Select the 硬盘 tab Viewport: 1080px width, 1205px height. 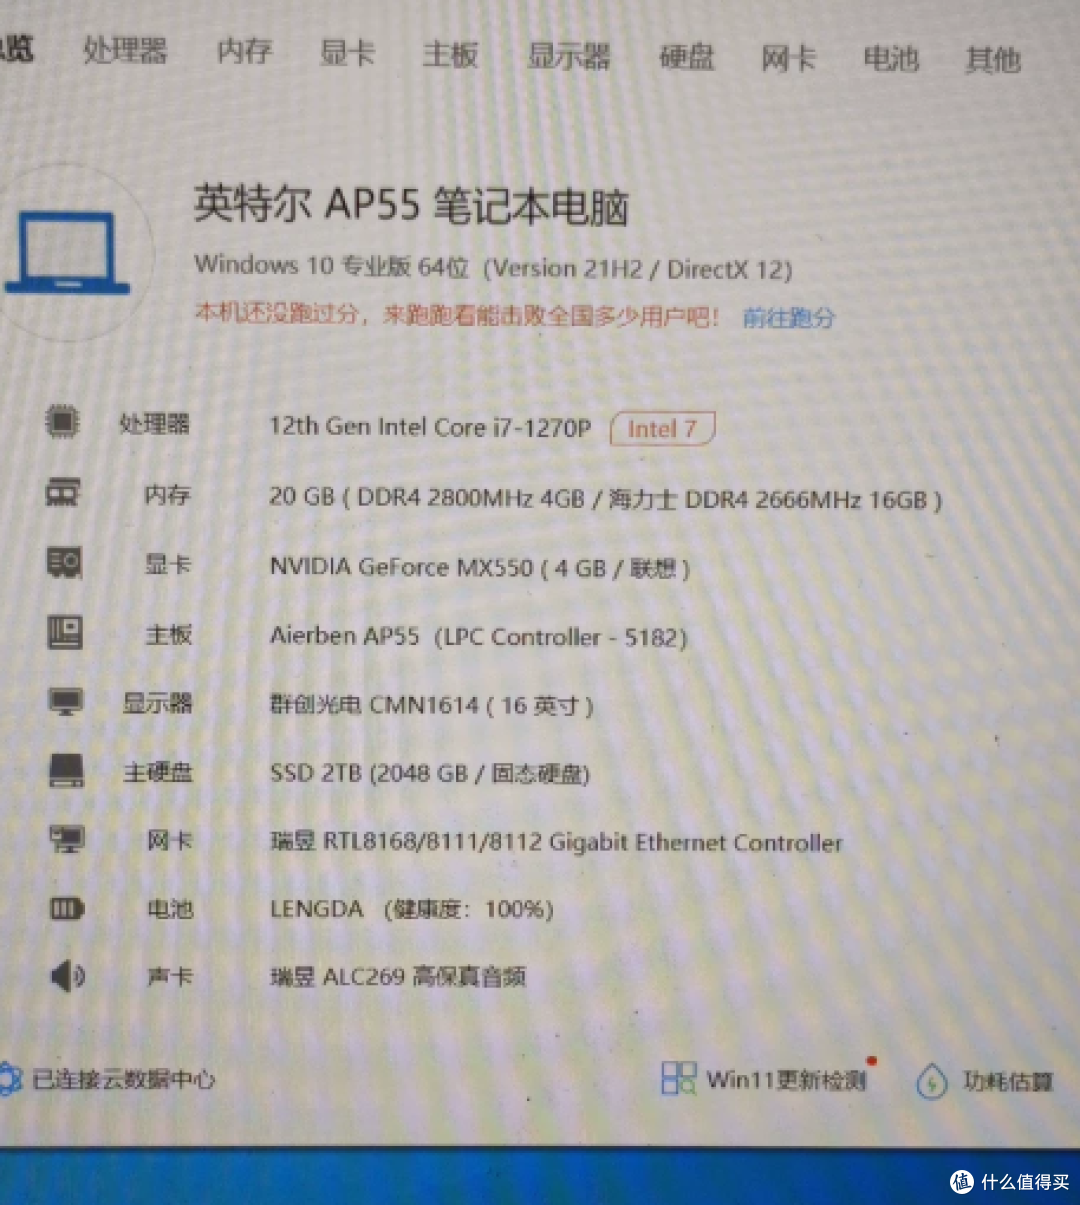pyautogui.click(x=687, y=58)
